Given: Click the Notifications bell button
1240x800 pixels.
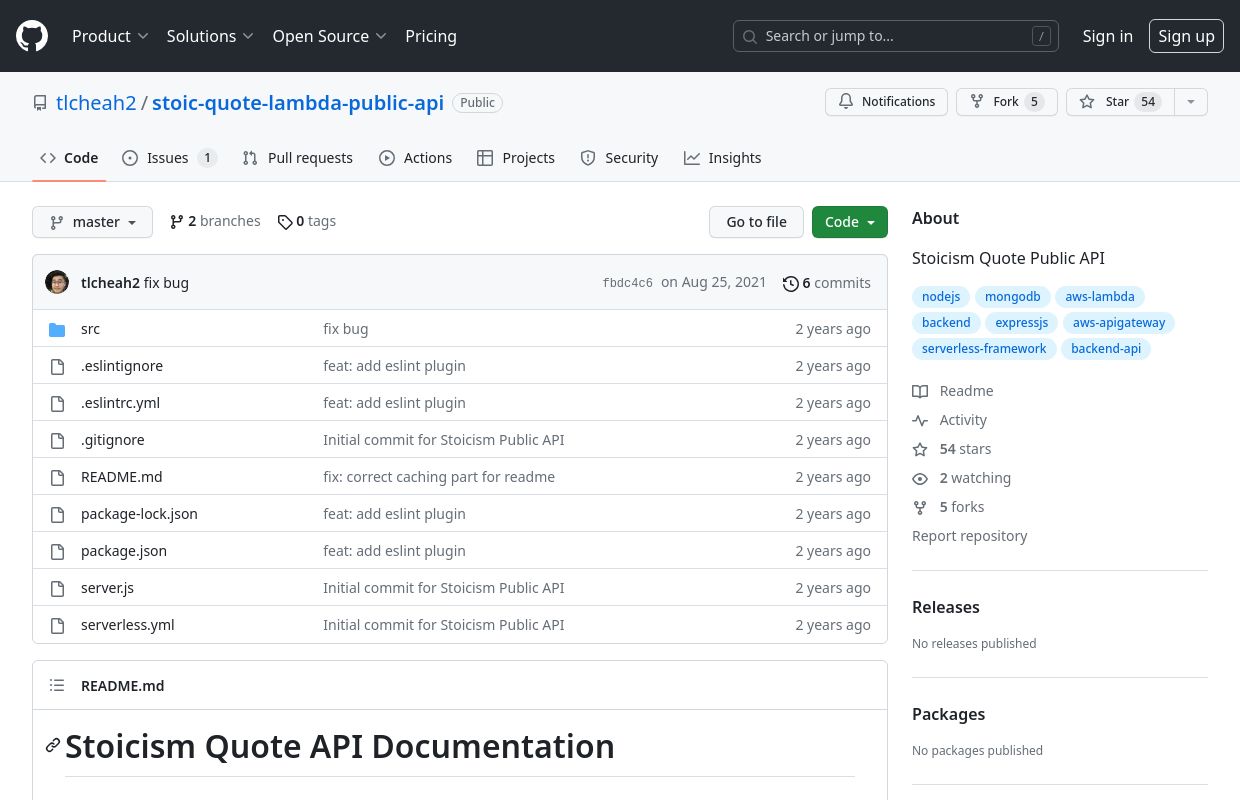Looking at the screenshot, I should 886,102.
